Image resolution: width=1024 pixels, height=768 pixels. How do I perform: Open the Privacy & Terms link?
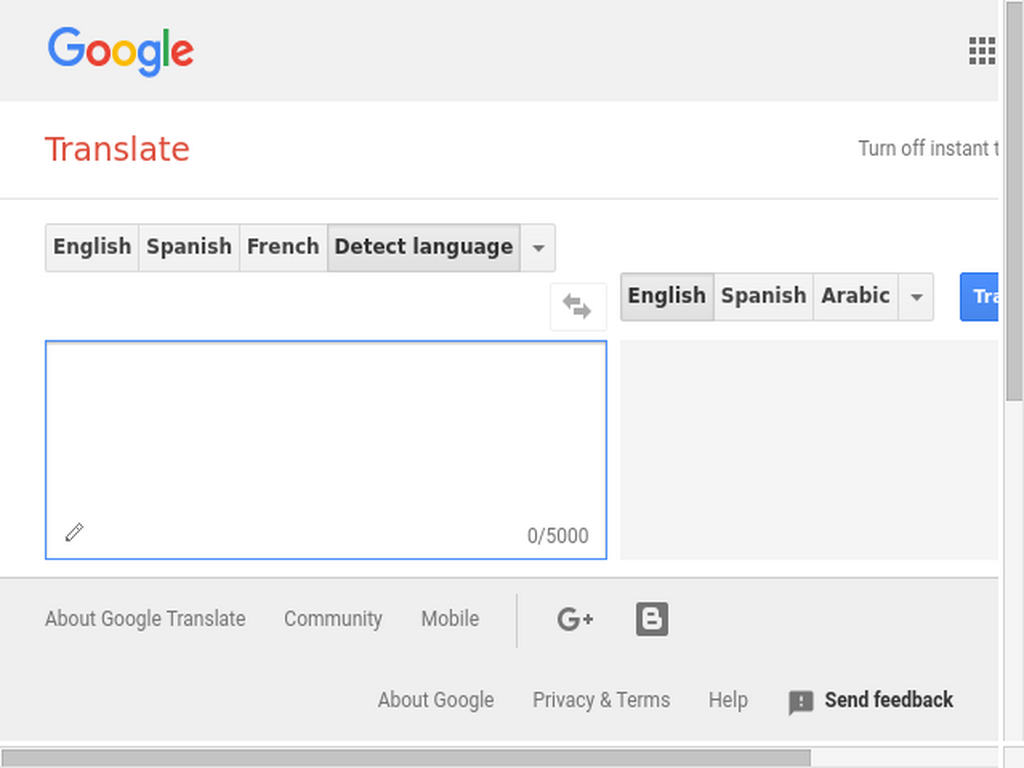(601, 700)
